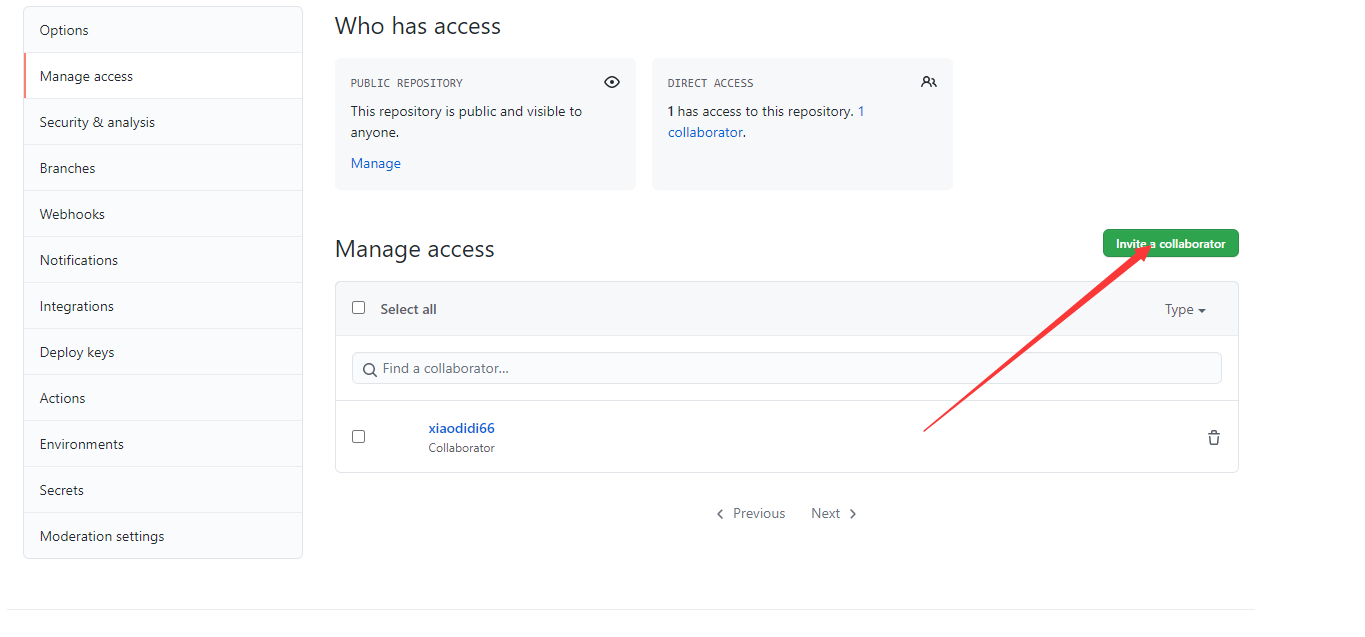Tick the Select all checkbox
The width and height of the screenshot is (1365, 637).
pyautogui.click(x=359, y=308)
